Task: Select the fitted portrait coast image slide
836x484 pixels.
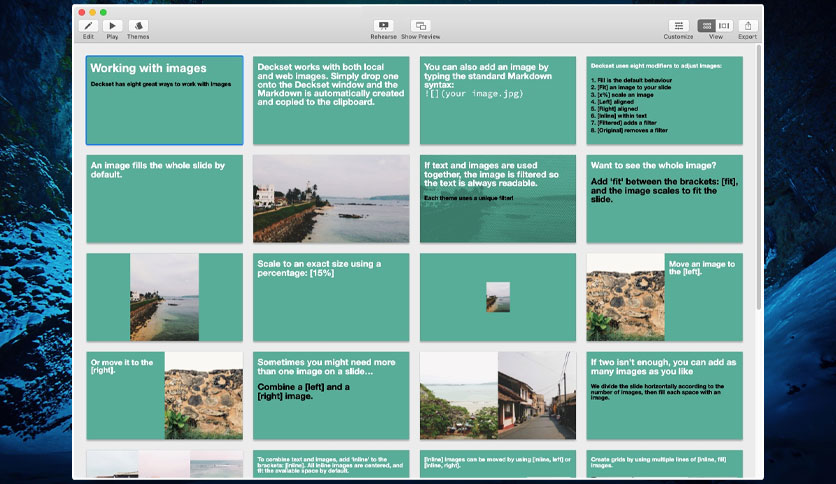Action: pyautogui.click(x=165, y=297)
